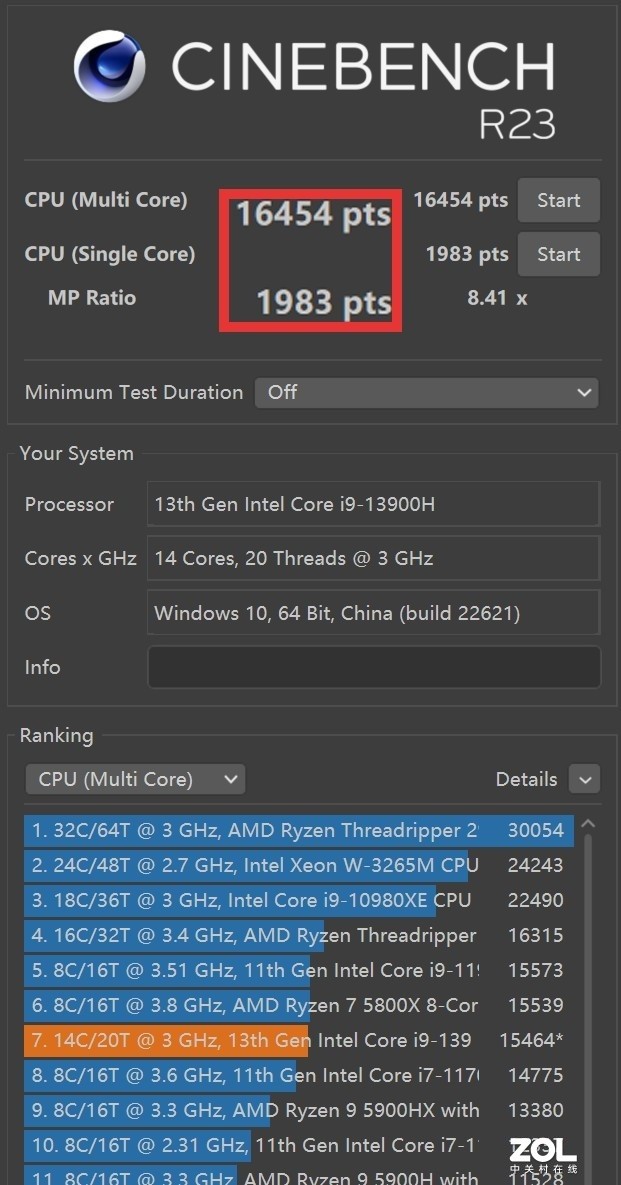This screenshot has width=621, height=1185.
Task: Click the 1983 pts single core score beside Start
Action: pyautogui.click(x=467, y=255)
